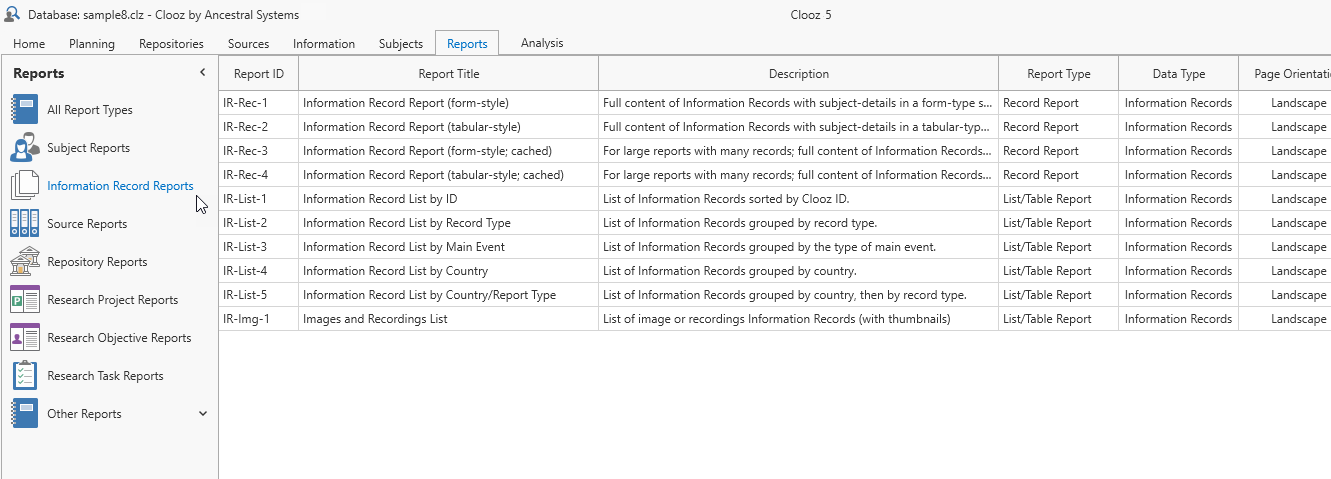Click the All Report Types notebook icon

coord(24,110)
